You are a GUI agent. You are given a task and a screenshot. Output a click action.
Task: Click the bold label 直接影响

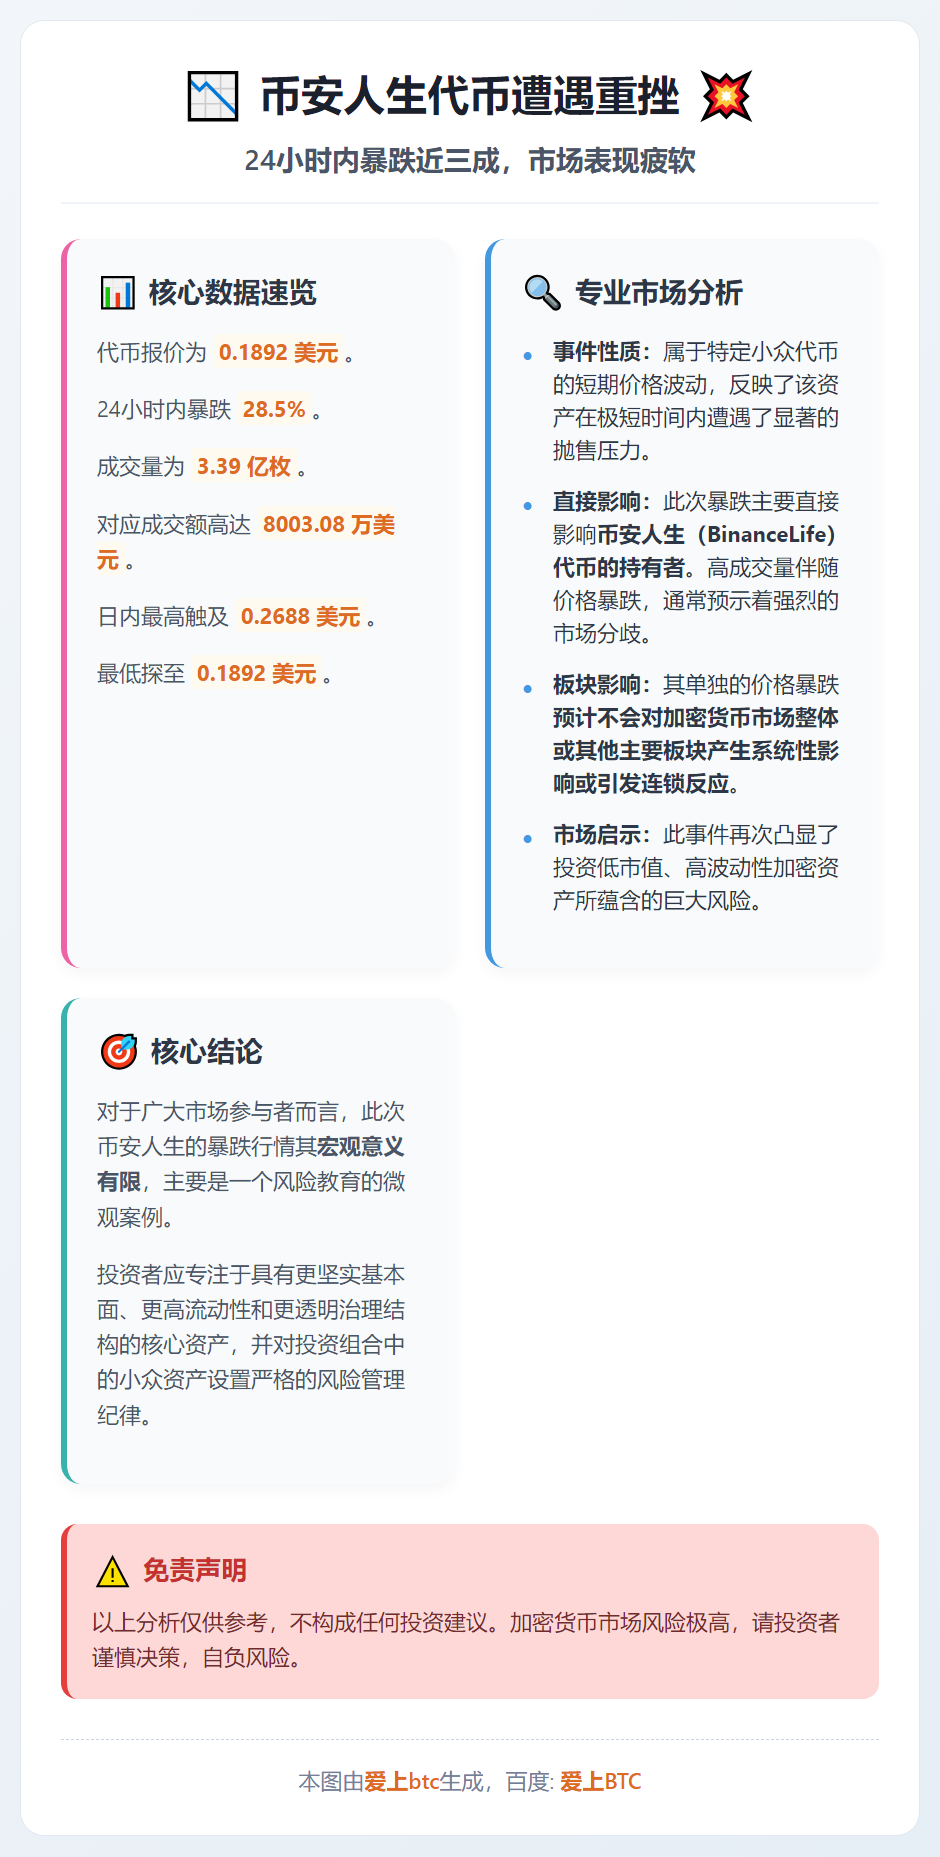point(597,502)
